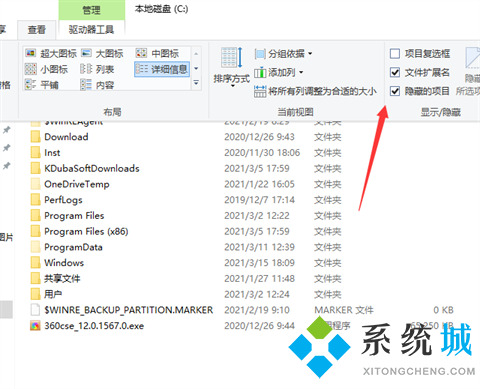The width and height of the screenshot is (480, 389).
Task: Click the 用户 folder icon
Action: (x=35, y=294)
